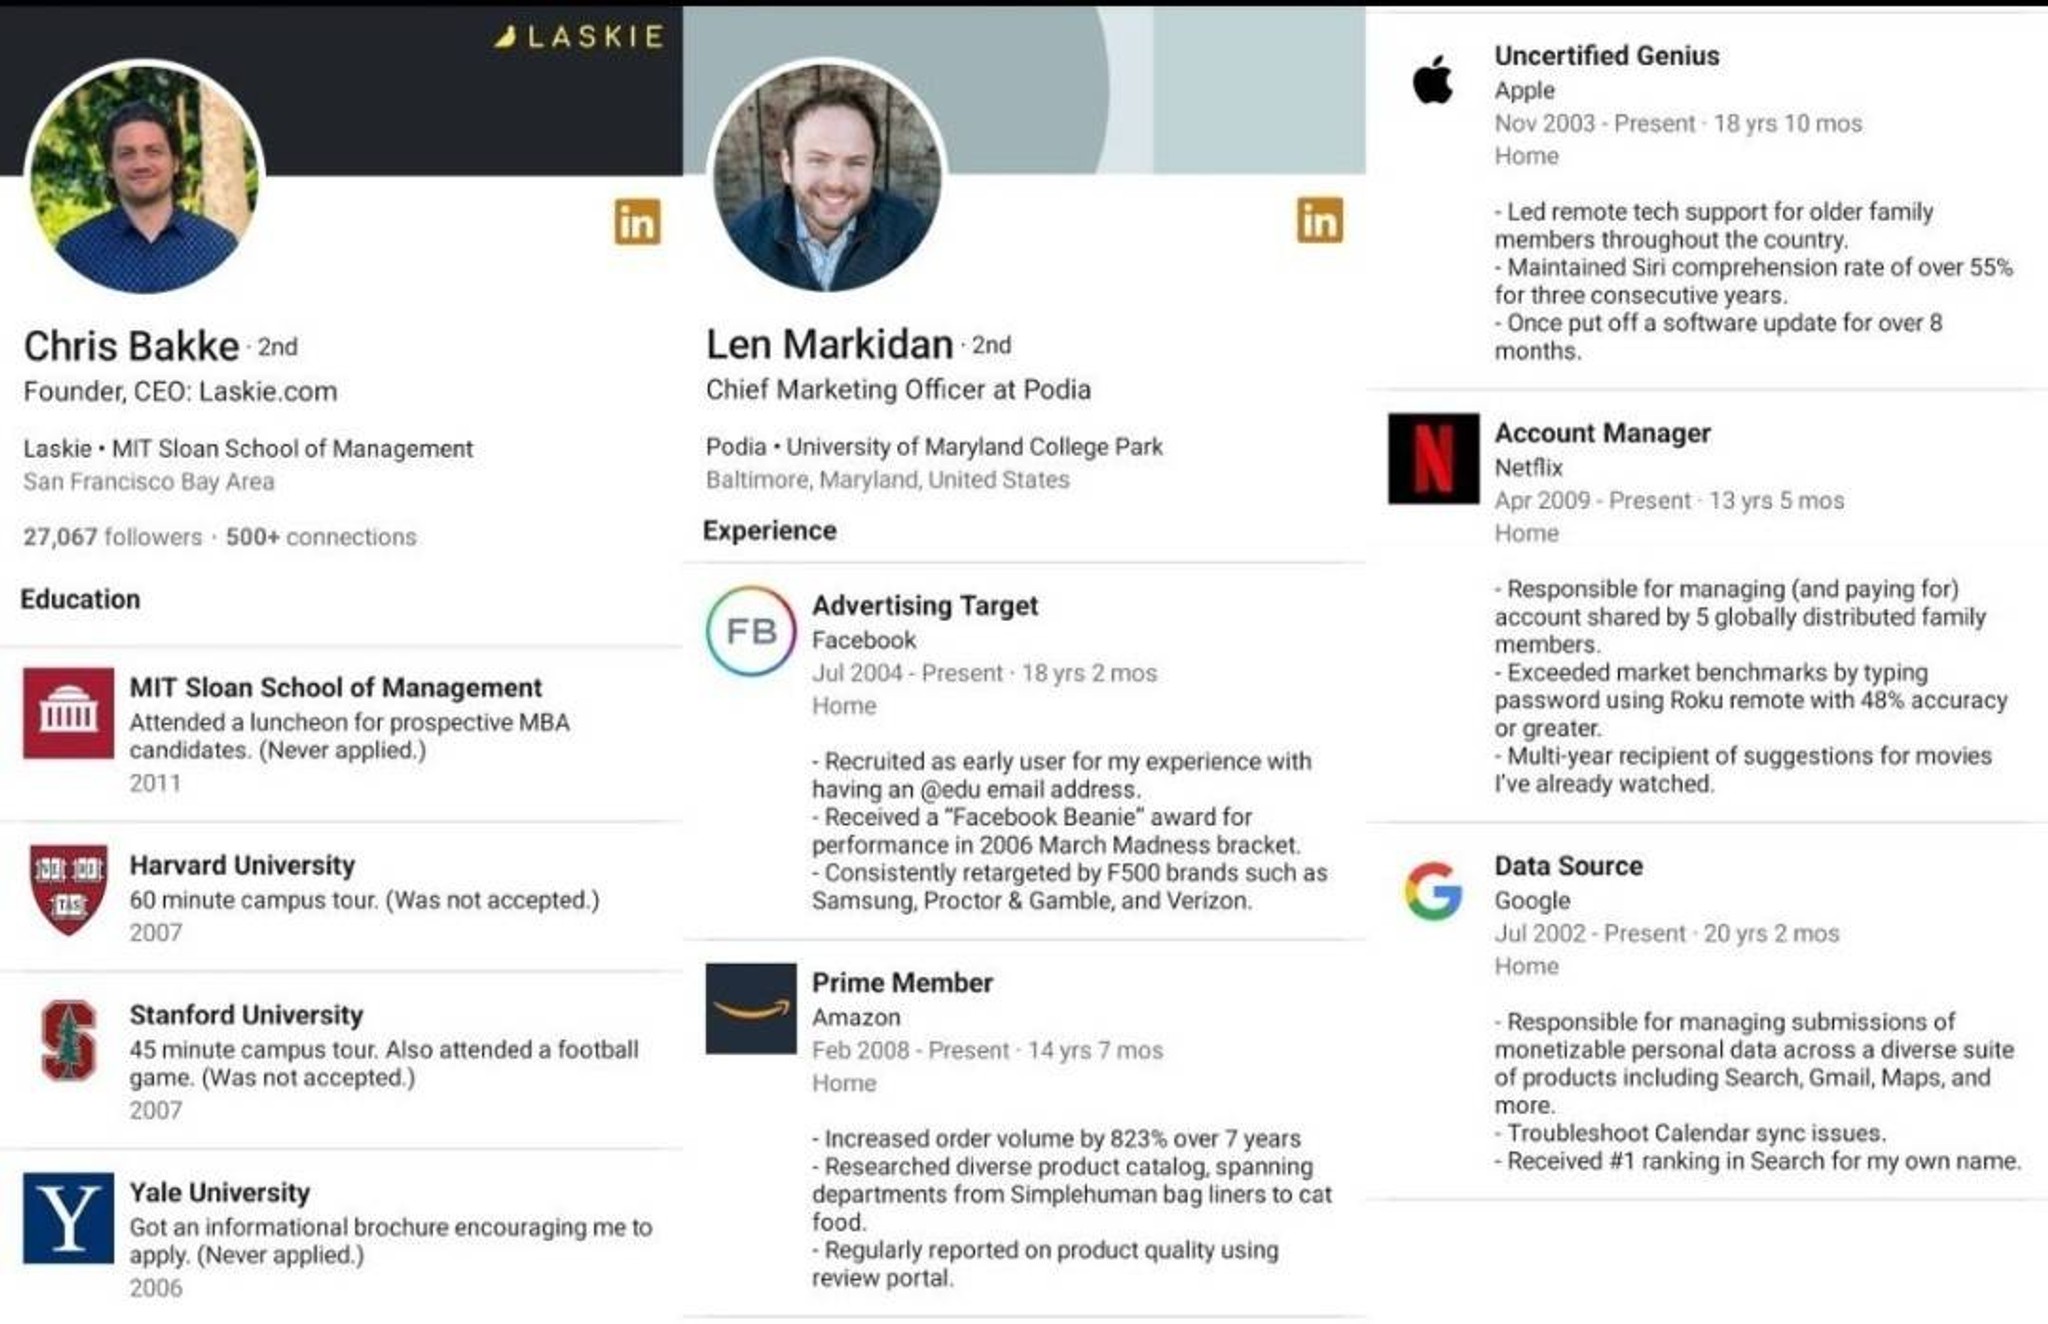
Task: Open the Harvard University education entry title
Action: (242, 865)
